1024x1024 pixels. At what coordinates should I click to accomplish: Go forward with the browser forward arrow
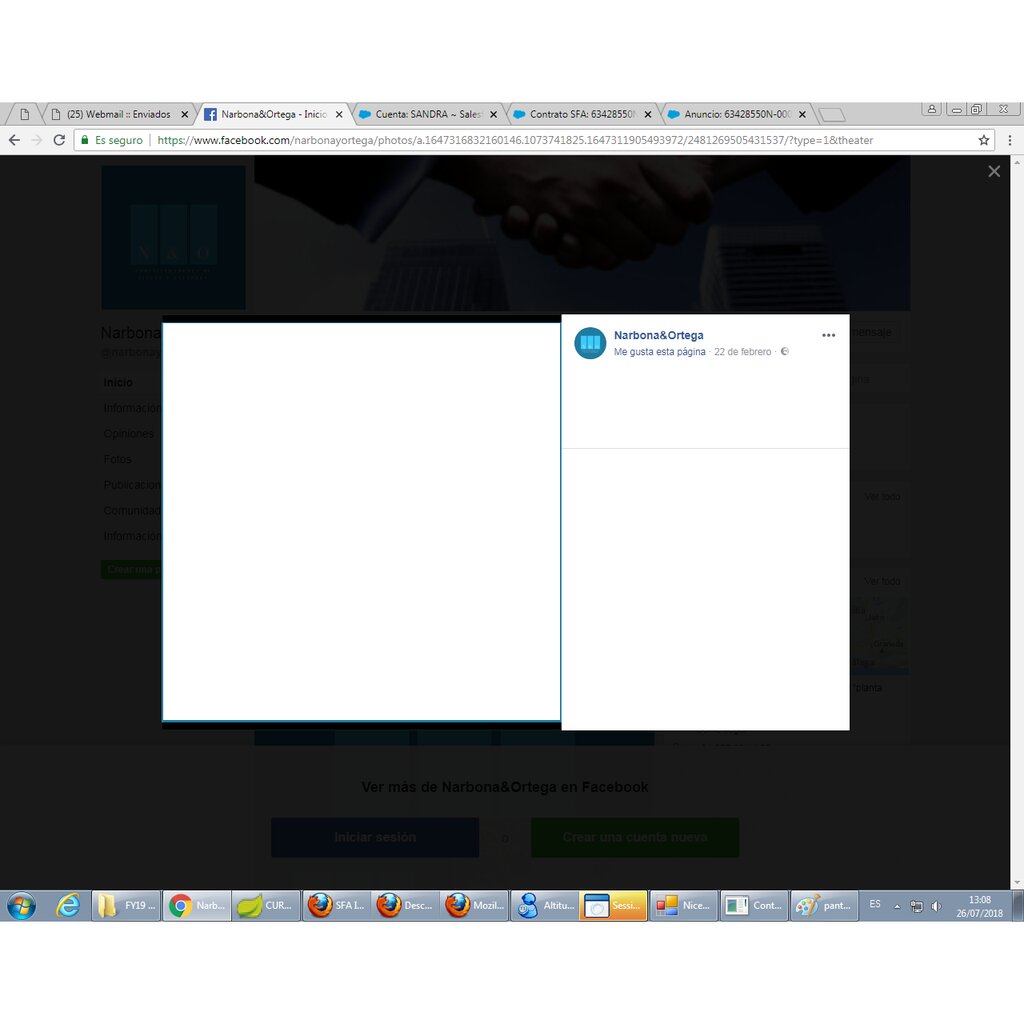pos(37,140)
